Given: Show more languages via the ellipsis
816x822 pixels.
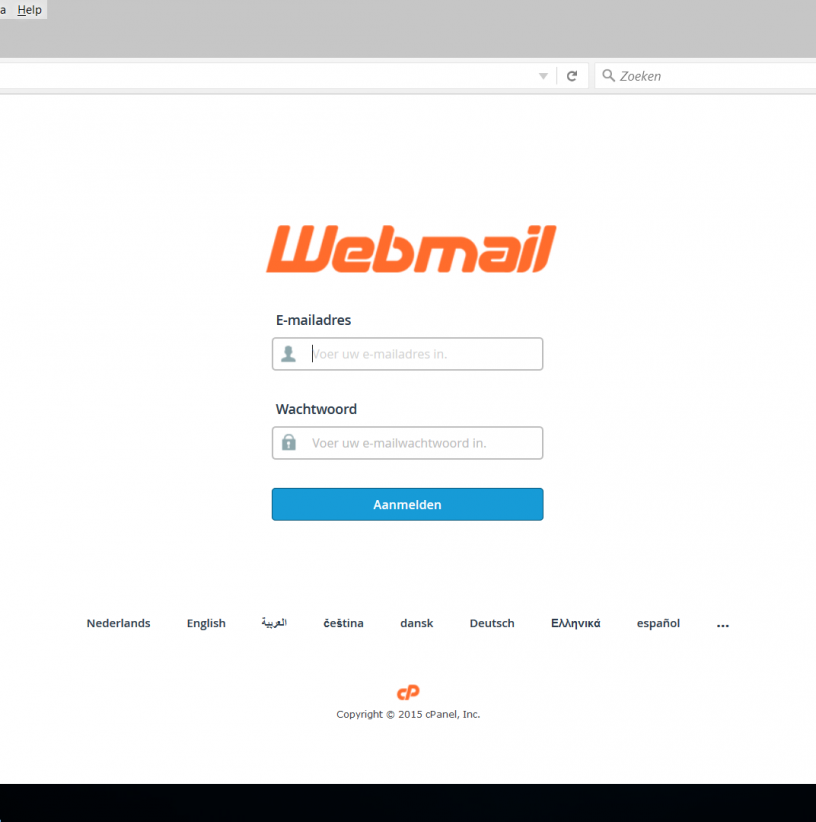Looking at the screenshot, I should pos(723,624).
